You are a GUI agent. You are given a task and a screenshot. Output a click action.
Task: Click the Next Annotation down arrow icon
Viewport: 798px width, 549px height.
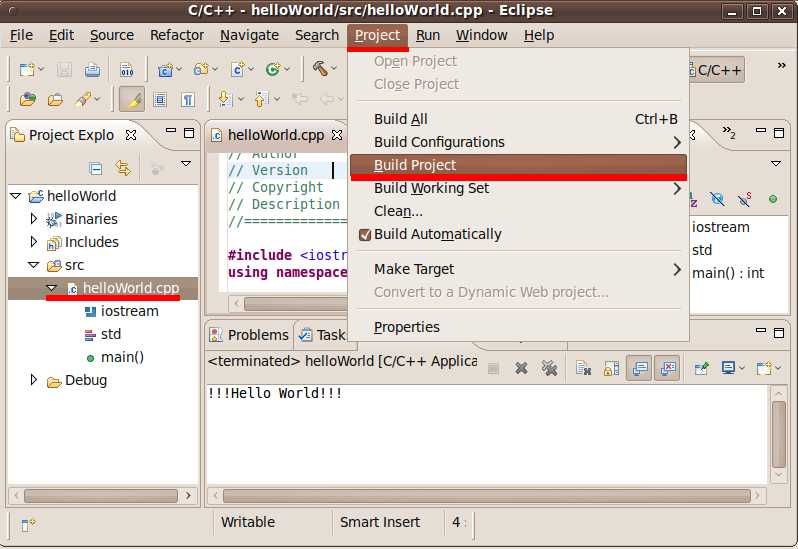tap(224, 98)
